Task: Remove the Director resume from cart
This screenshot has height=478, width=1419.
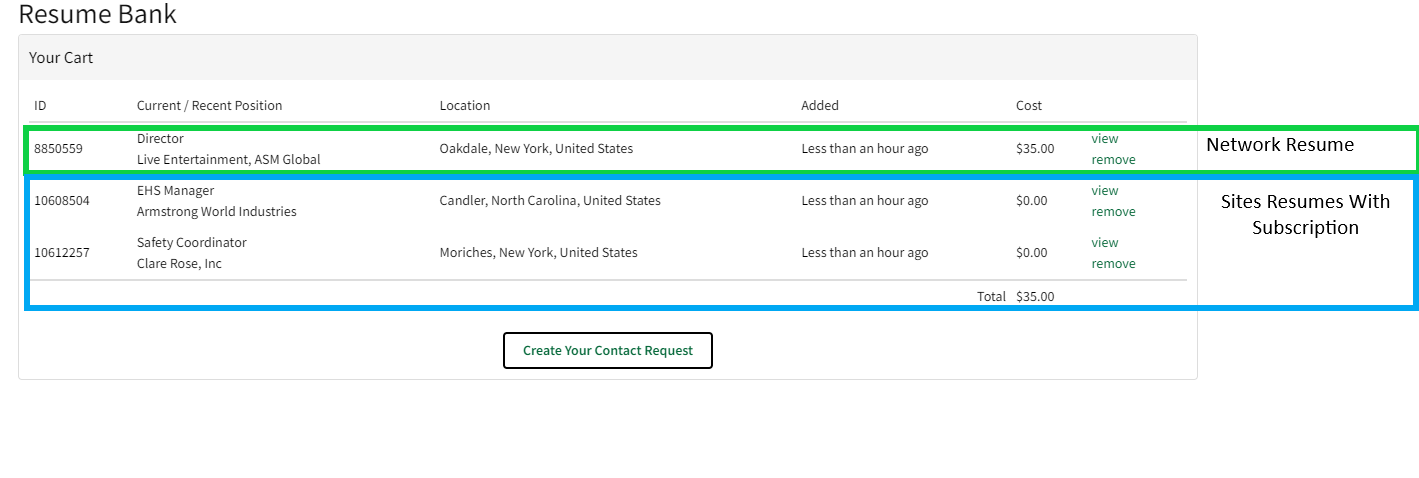Action: coord(1113,159)
